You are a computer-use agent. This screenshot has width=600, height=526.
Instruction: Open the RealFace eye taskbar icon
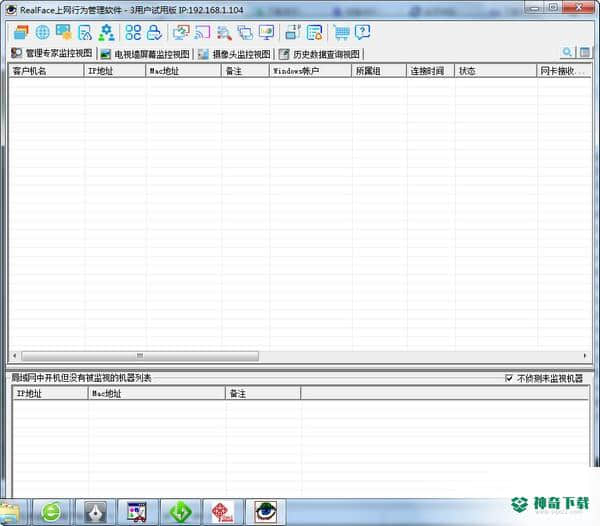(x=266, y=512)
